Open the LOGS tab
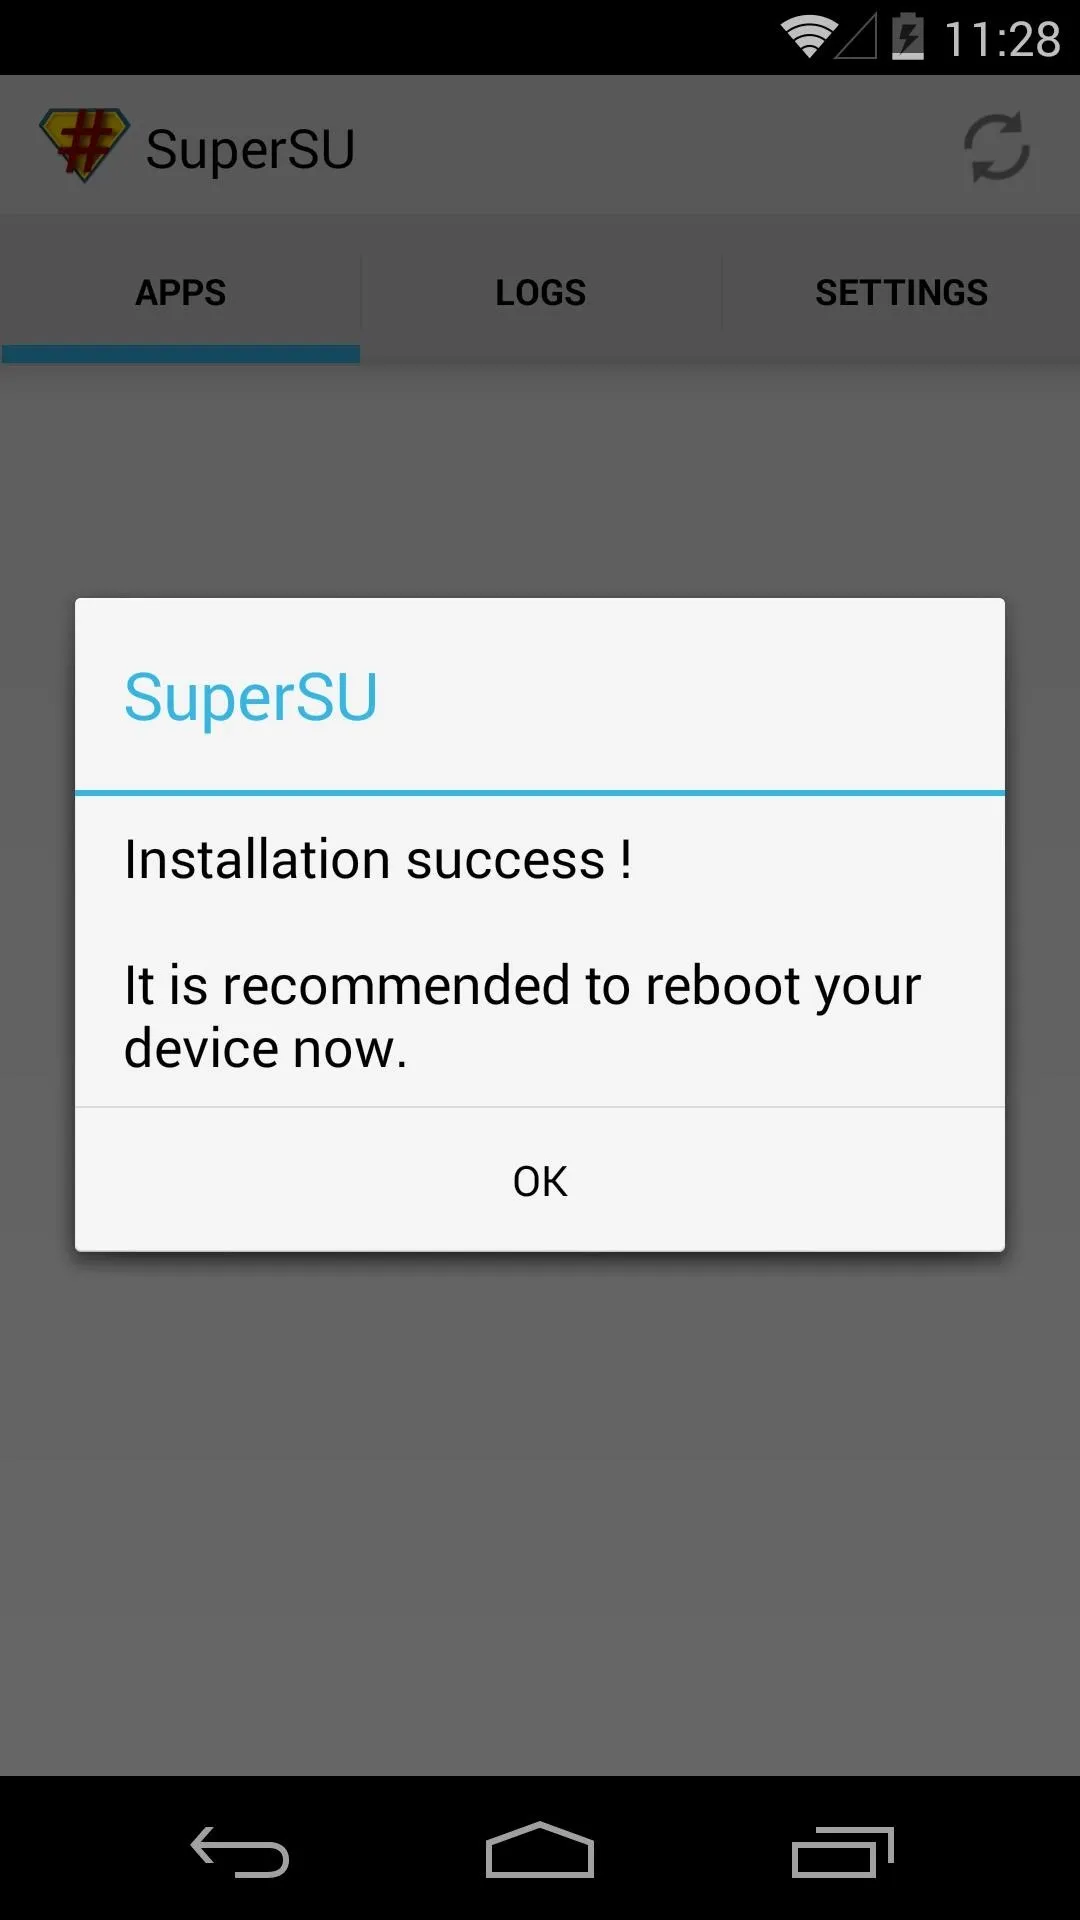Image resolution: width=1080 pixels, height=1920 pixels. (541, 292)
